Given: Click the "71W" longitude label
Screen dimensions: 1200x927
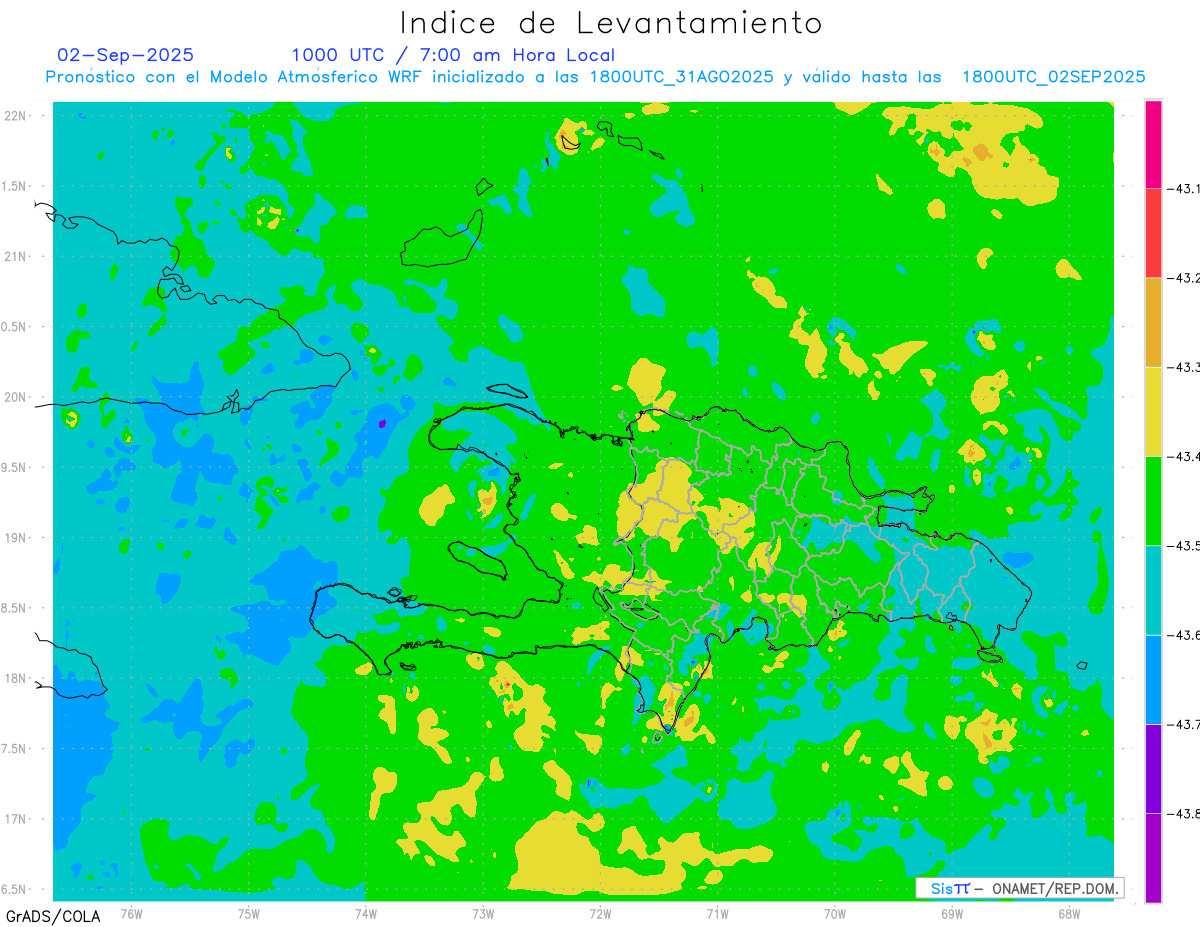Looking at the screenshot, I should [717, 913].
